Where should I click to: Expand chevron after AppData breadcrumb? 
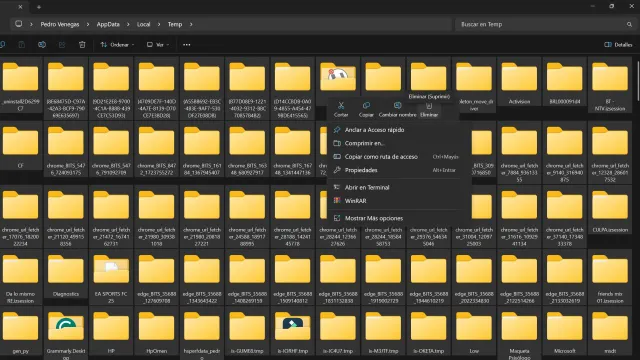(x=128, y=24)
